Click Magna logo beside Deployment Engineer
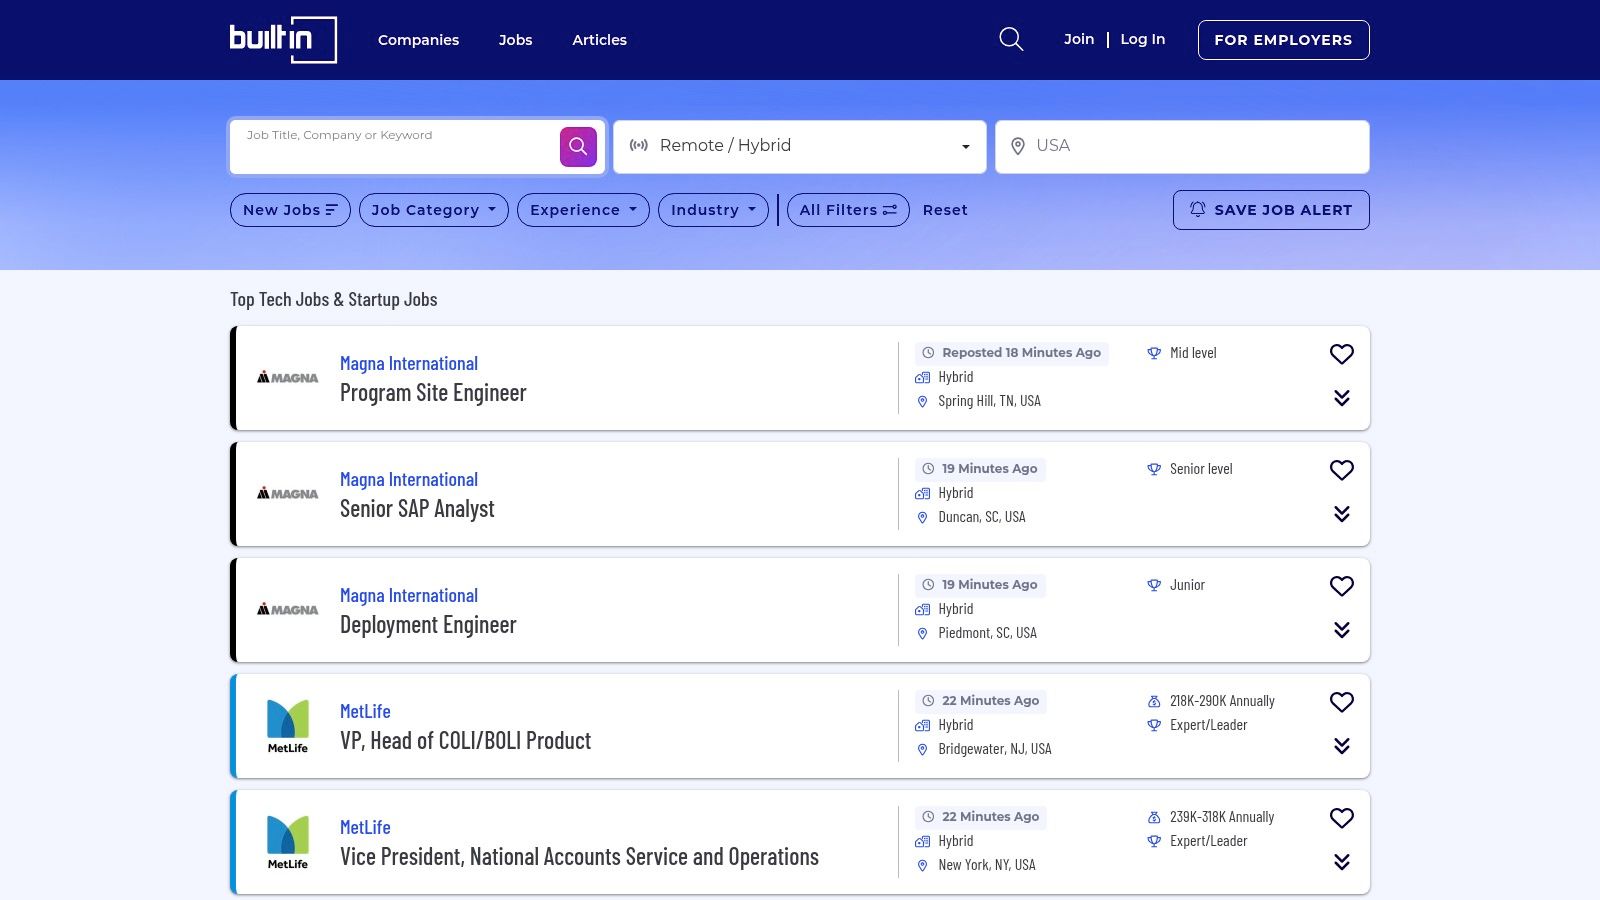Image resolution: width=1600 pixels, height=900 pixels. 288,610
